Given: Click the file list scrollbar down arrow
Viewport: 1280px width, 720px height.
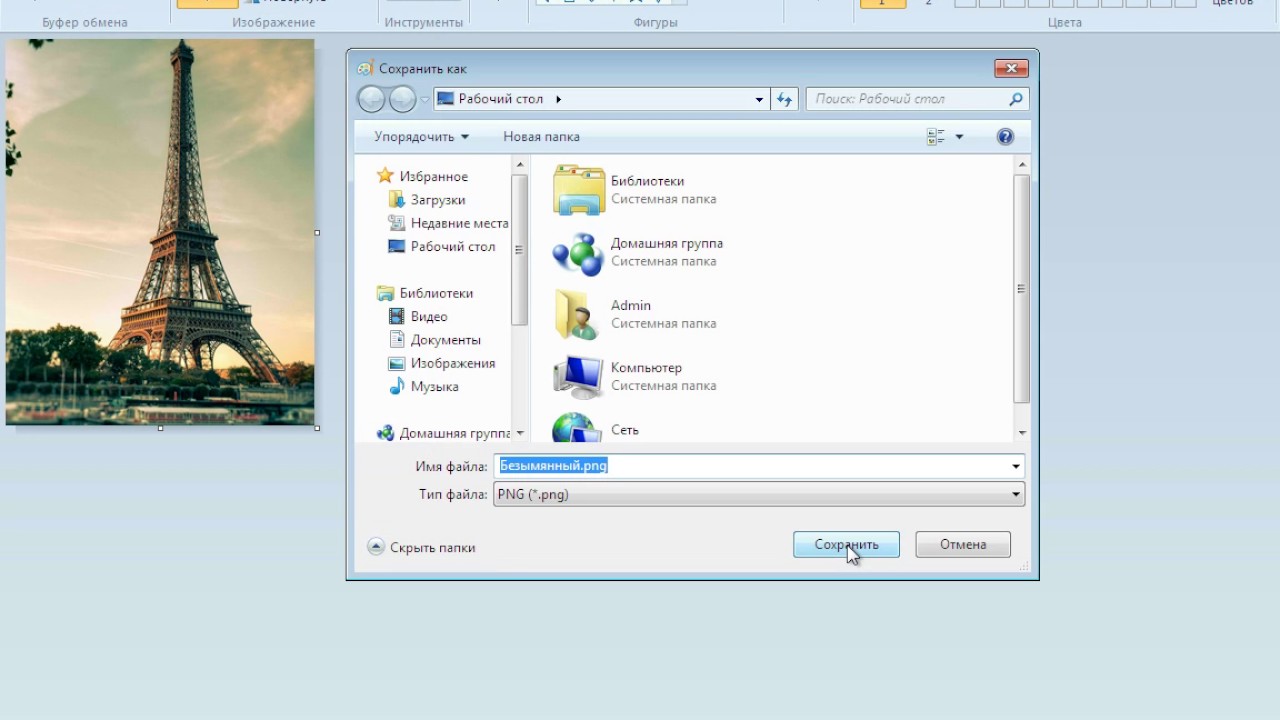Looking at the screenshot, I should 1022,433.
